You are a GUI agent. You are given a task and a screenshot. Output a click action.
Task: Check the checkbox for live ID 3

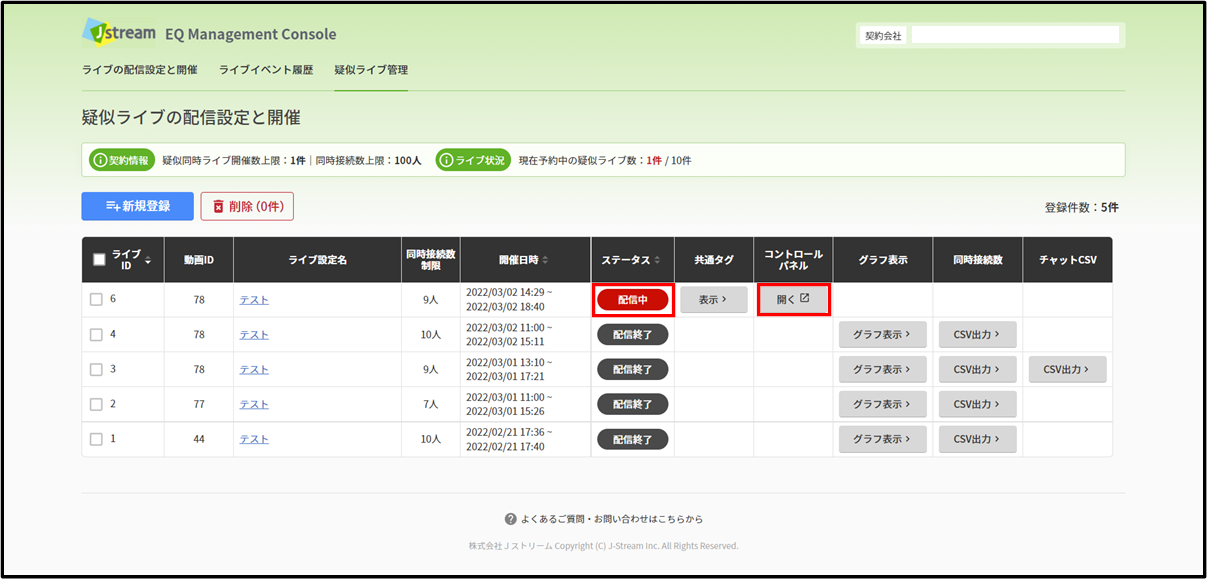[x=96, y=369]
